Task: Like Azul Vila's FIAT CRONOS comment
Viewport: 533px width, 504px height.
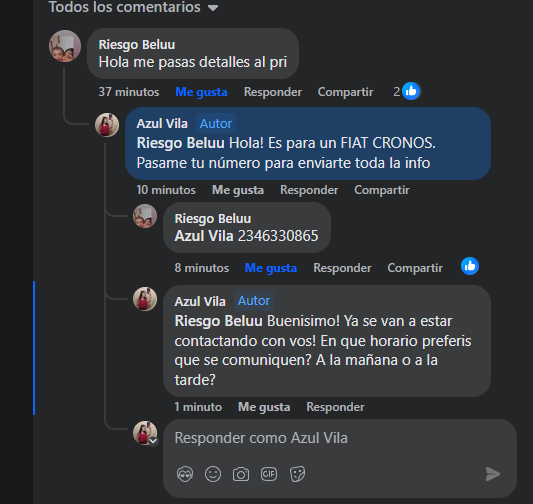Action: (238, 190)
